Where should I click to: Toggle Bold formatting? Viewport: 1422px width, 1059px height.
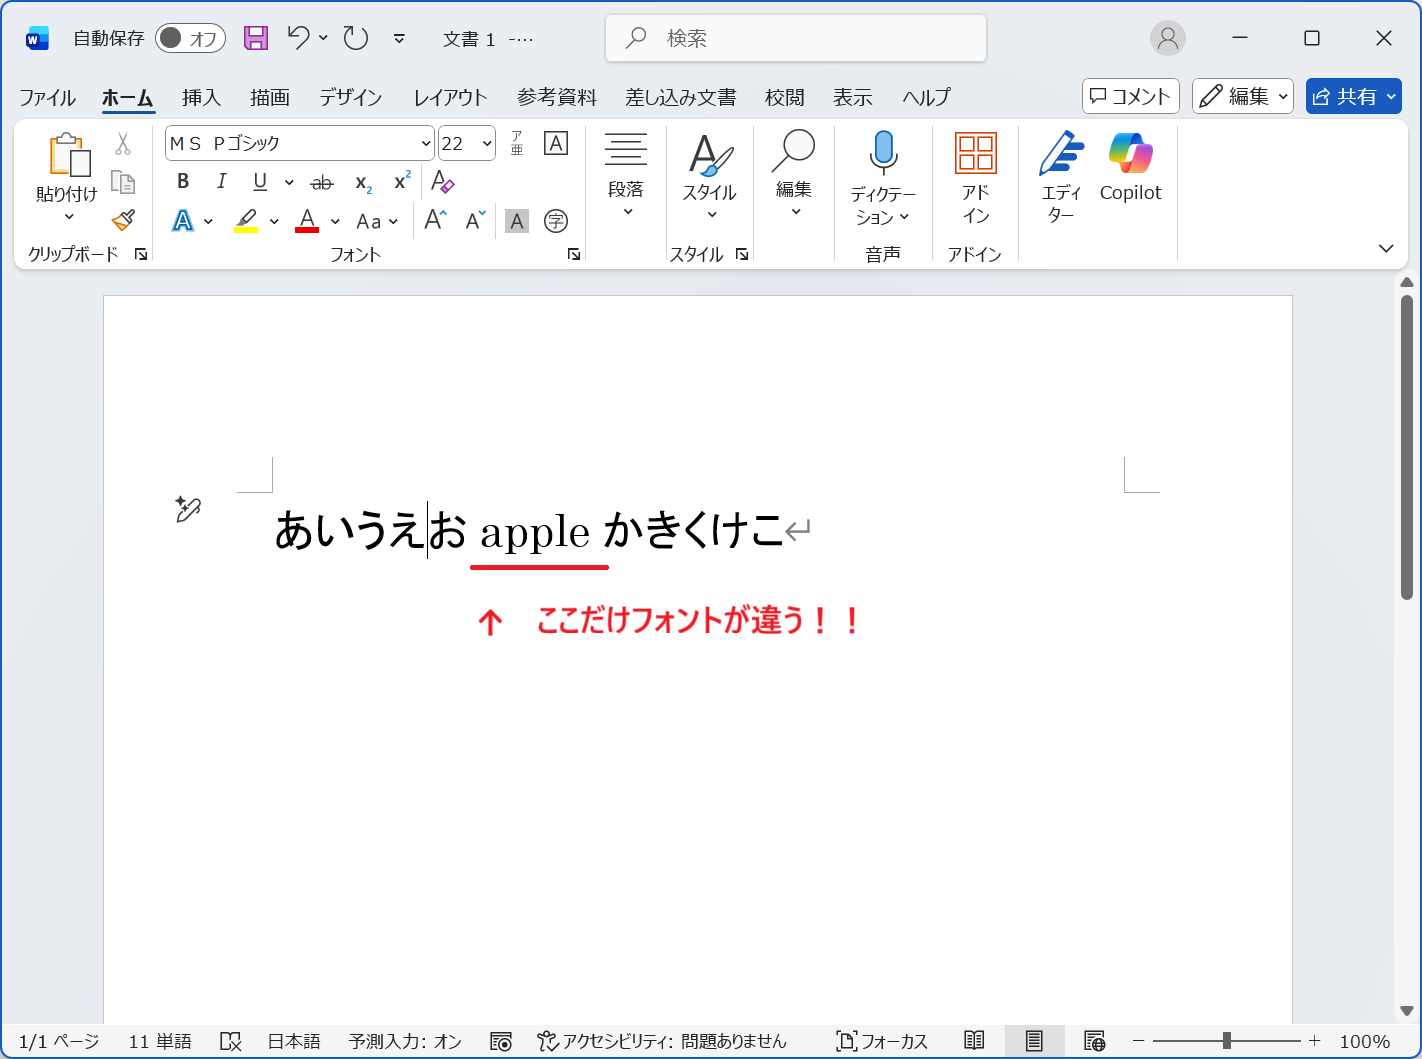coord(183,182)
